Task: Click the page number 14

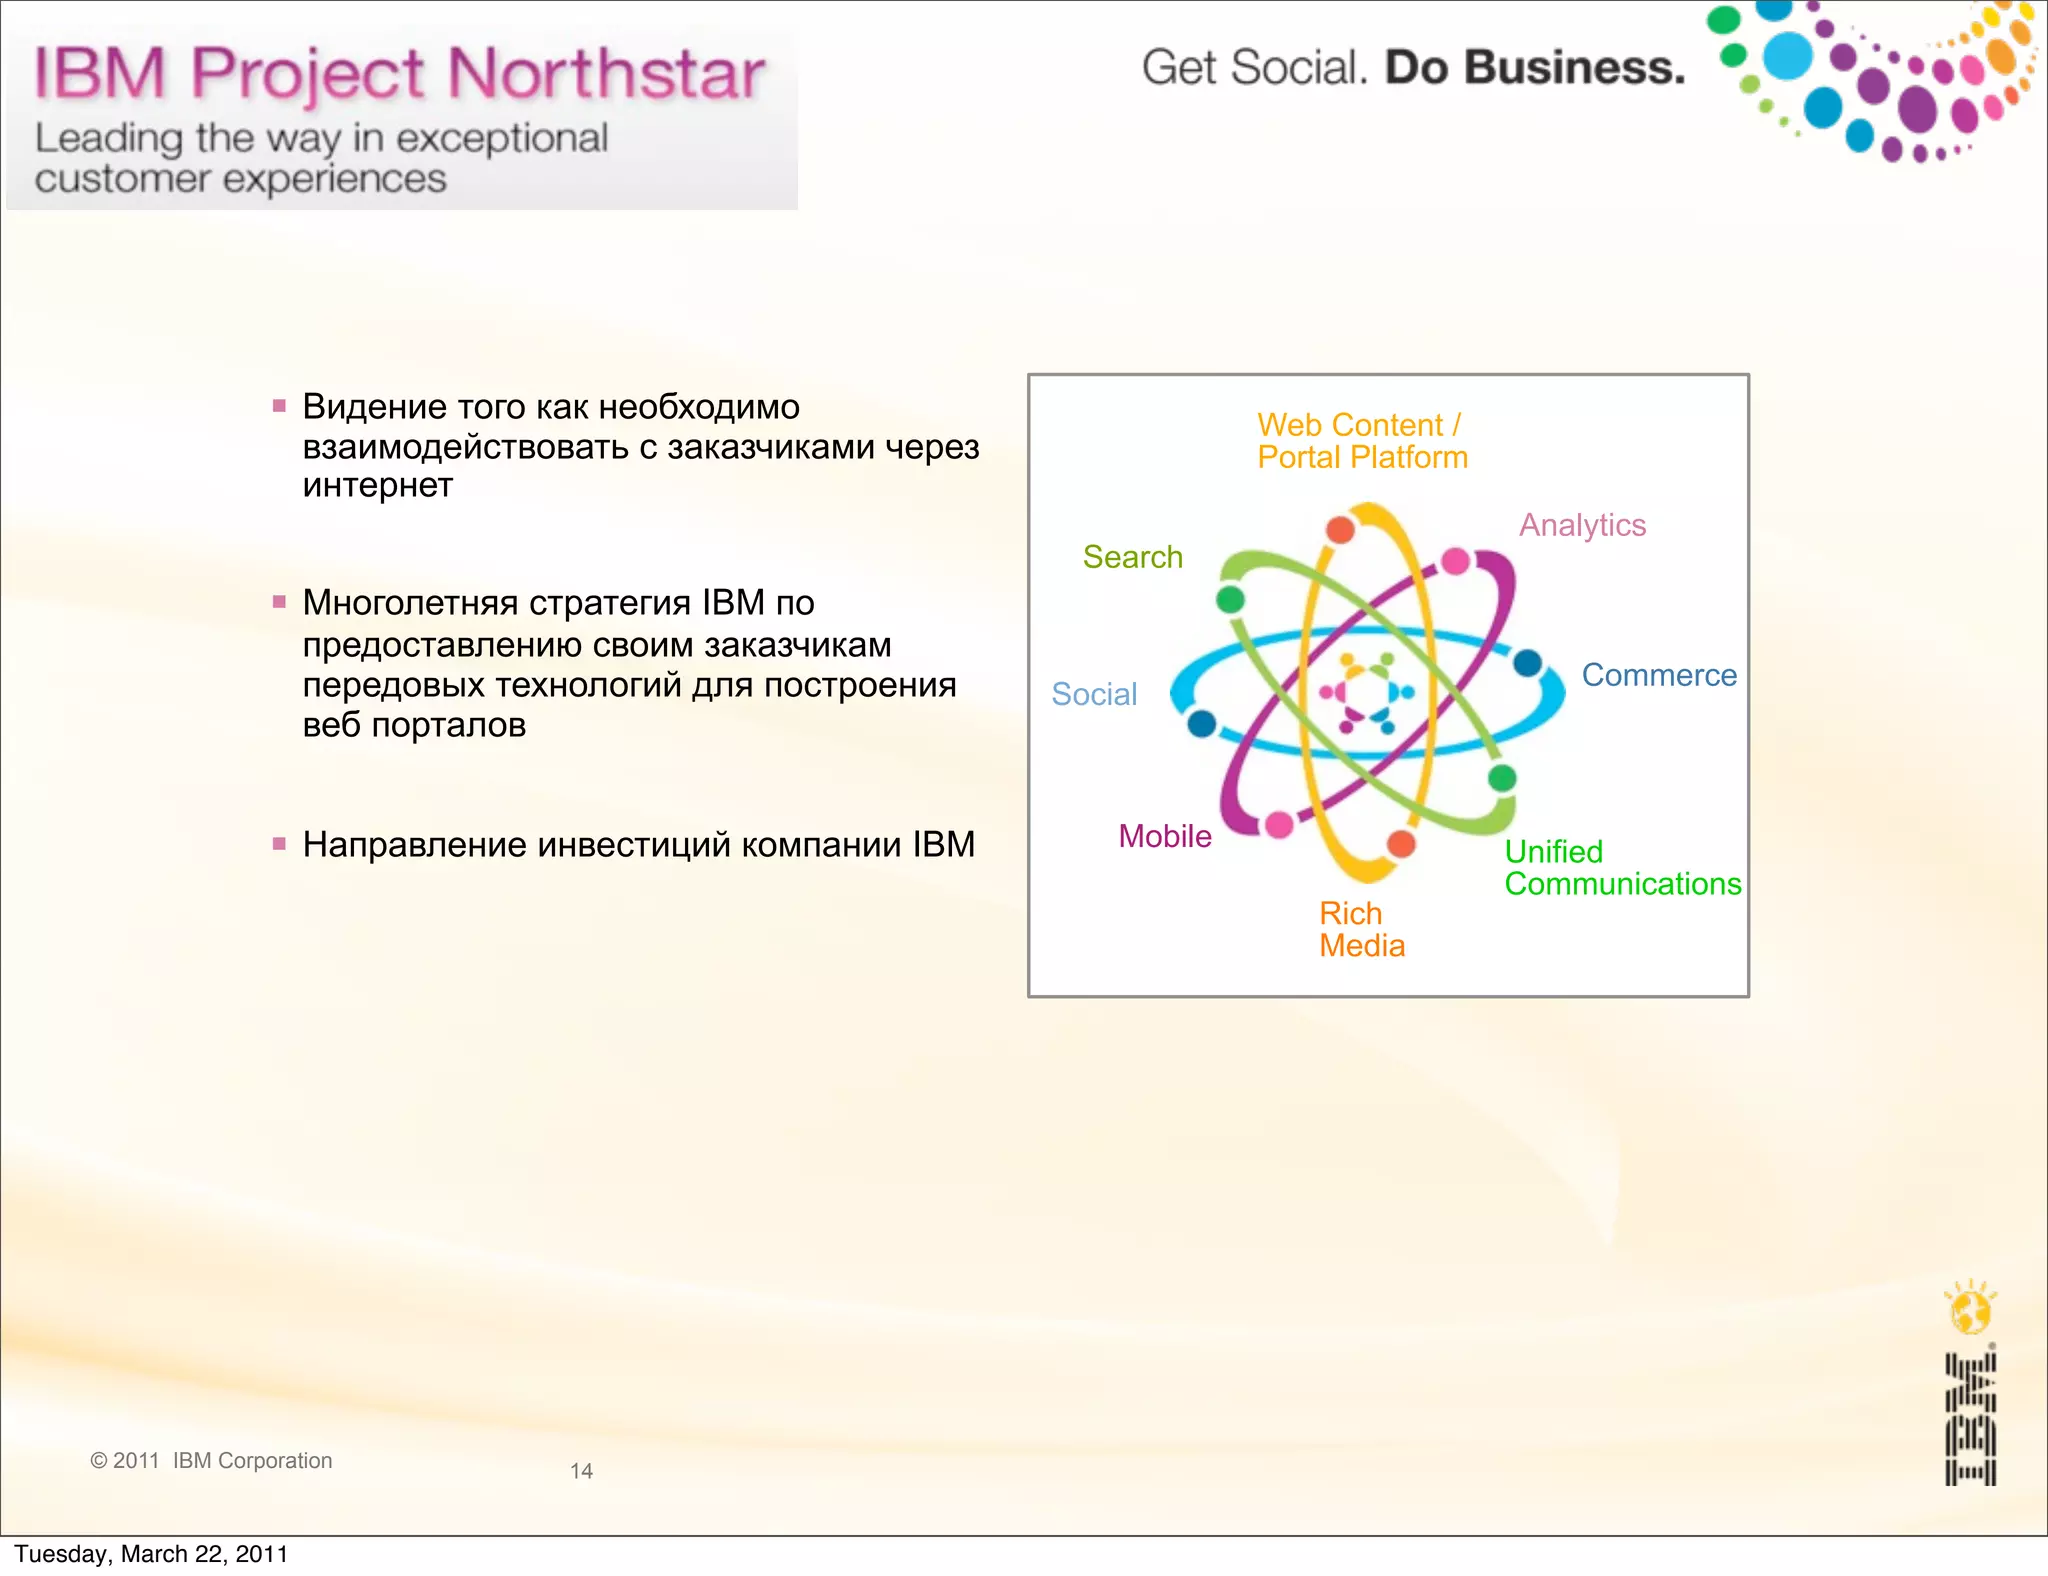Action: [581, 1471]
